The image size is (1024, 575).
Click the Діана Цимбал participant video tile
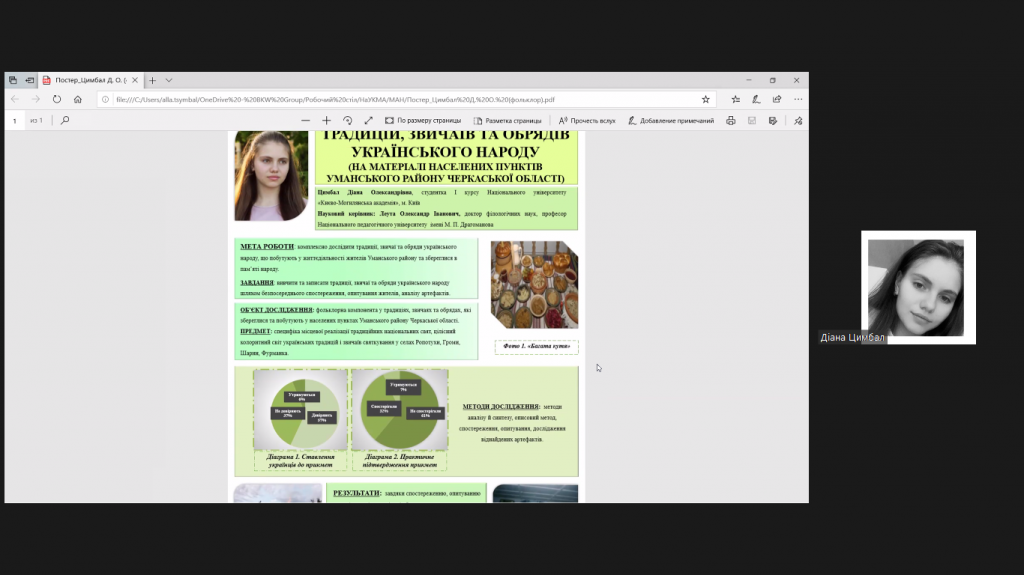(x=918, y=288)
